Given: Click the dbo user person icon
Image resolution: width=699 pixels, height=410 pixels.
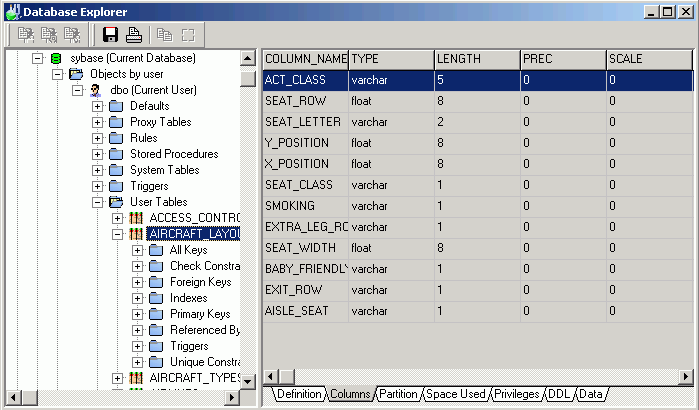Looking at the screenshot, I should click(x=95, y=90).
